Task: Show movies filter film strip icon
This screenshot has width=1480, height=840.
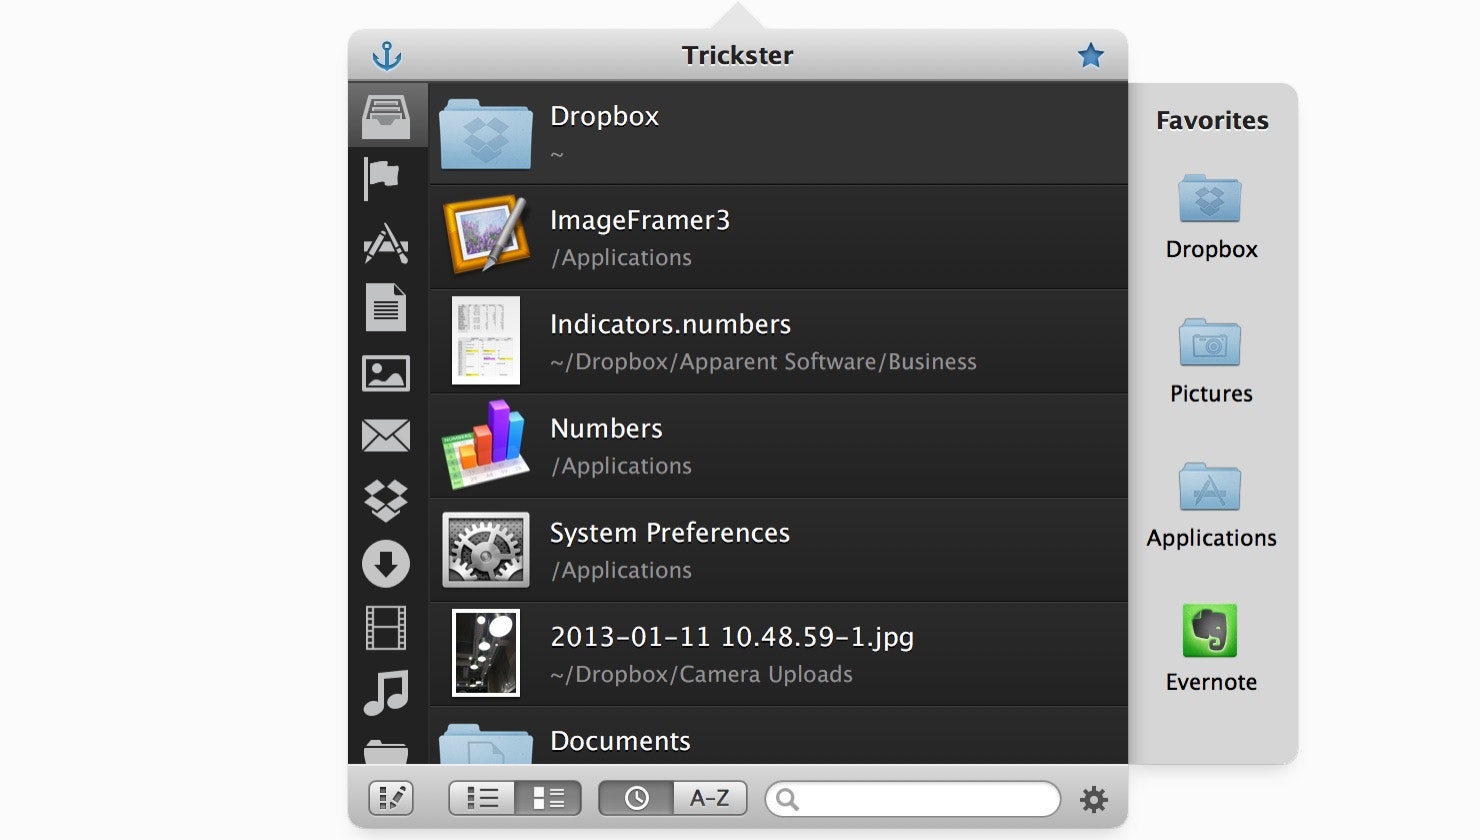Action: click(386, 628)
